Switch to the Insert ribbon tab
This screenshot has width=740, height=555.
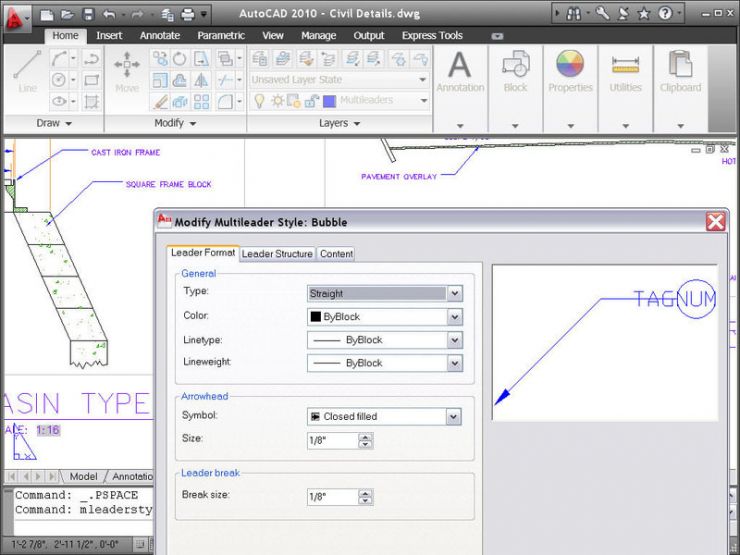point(109,35)
